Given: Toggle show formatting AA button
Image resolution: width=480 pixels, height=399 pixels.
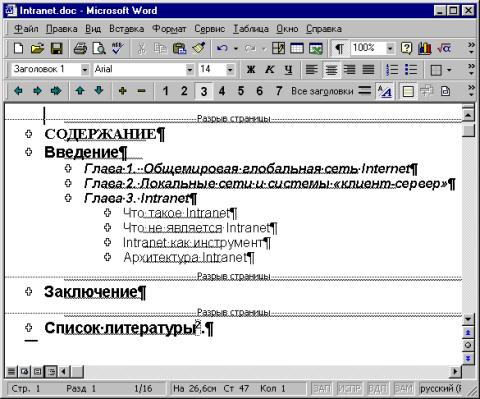Looking at the screenshot, I should tap(384, 91).
